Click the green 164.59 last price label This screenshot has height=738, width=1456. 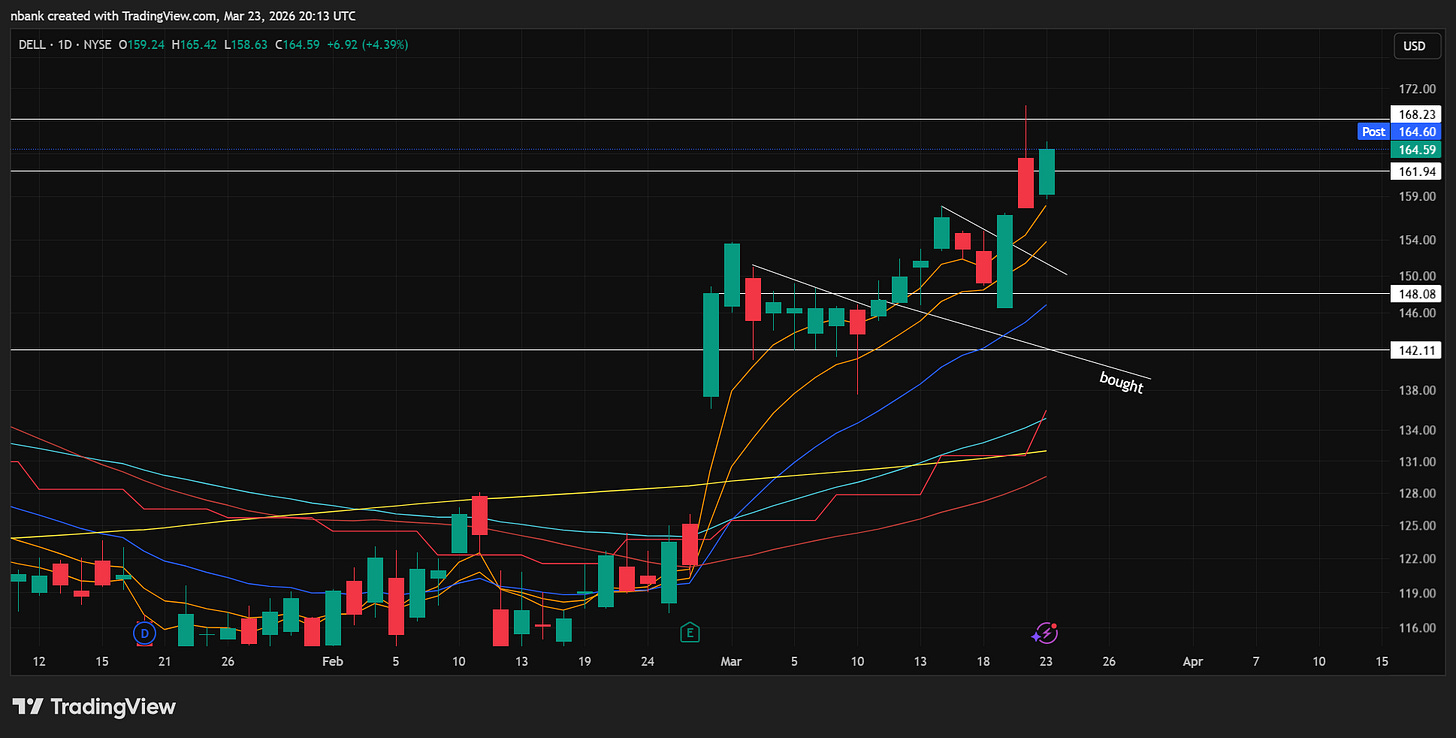point(1415,150)
